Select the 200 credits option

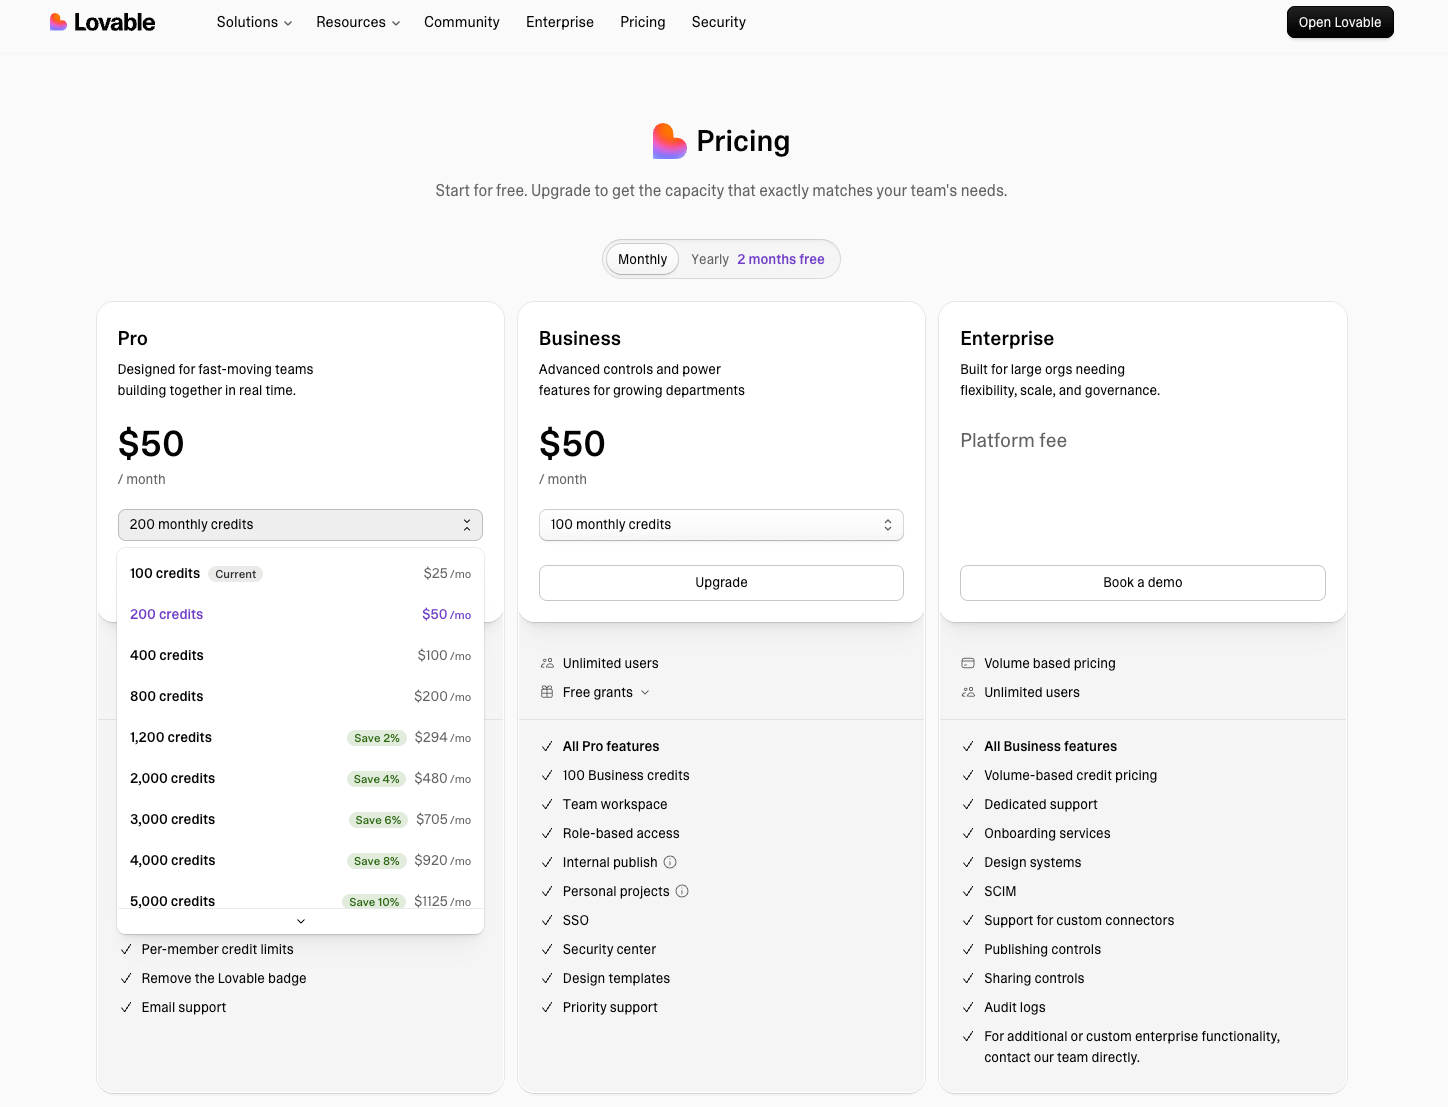click(300, 615)
